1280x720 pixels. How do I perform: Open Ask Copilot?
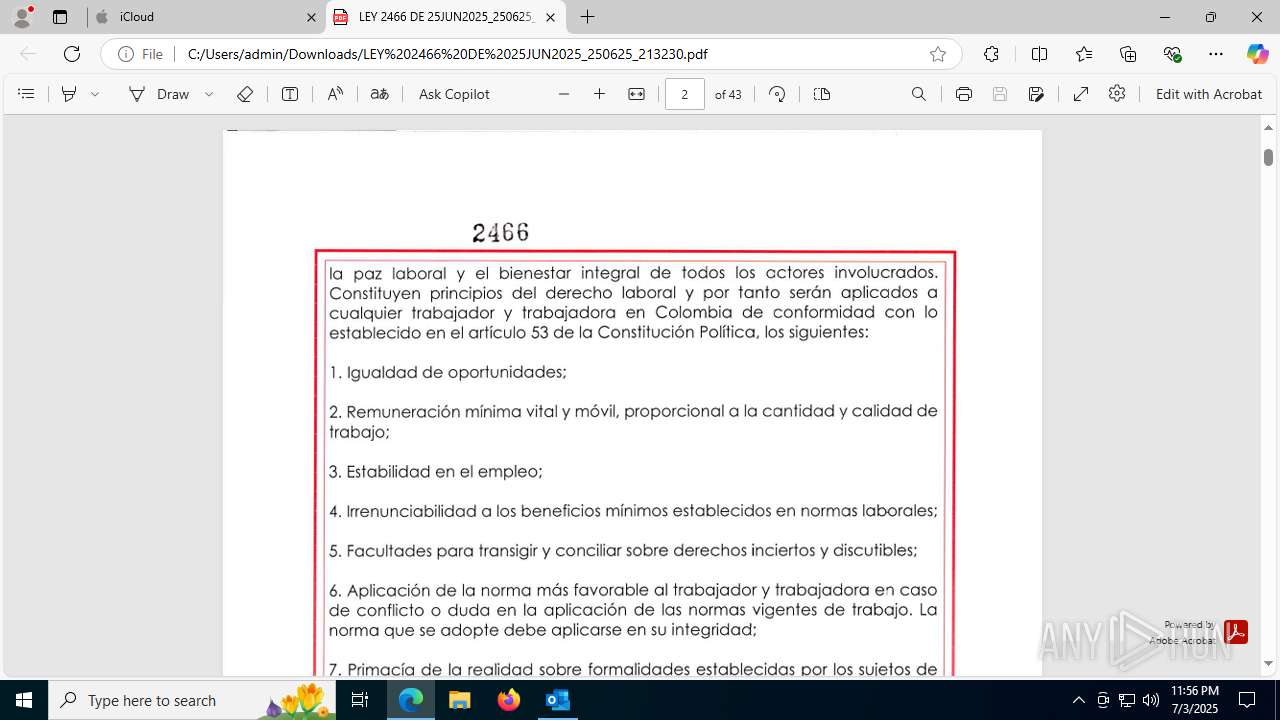point(454,94)
